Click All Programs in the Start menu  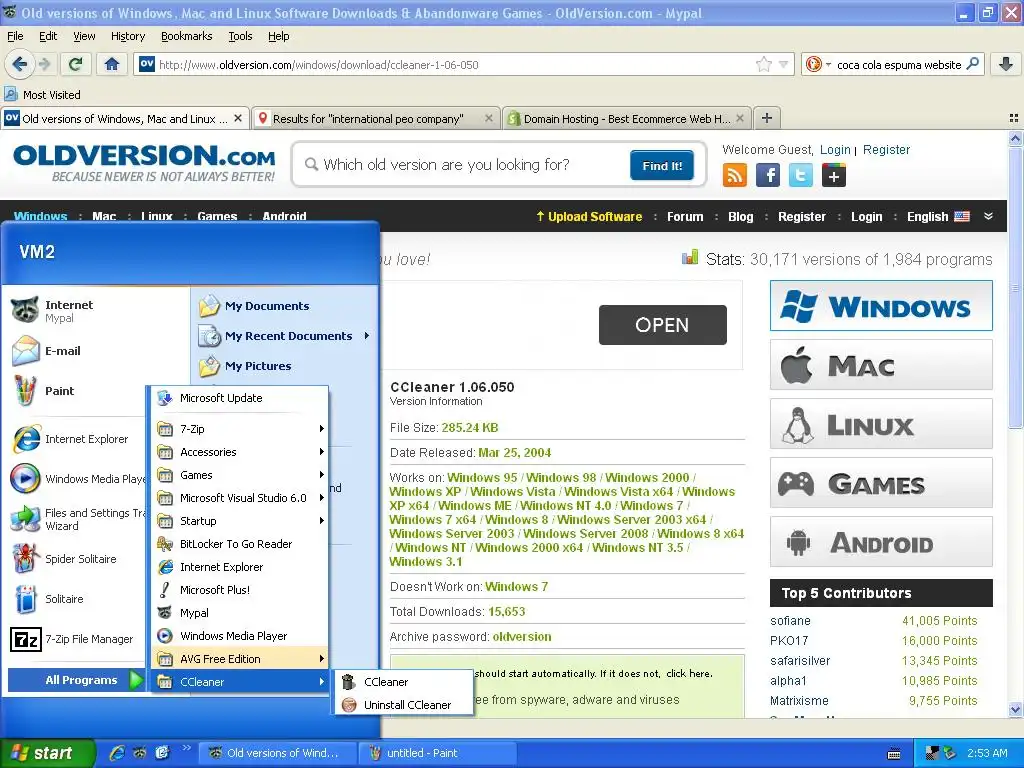point(75,680)
